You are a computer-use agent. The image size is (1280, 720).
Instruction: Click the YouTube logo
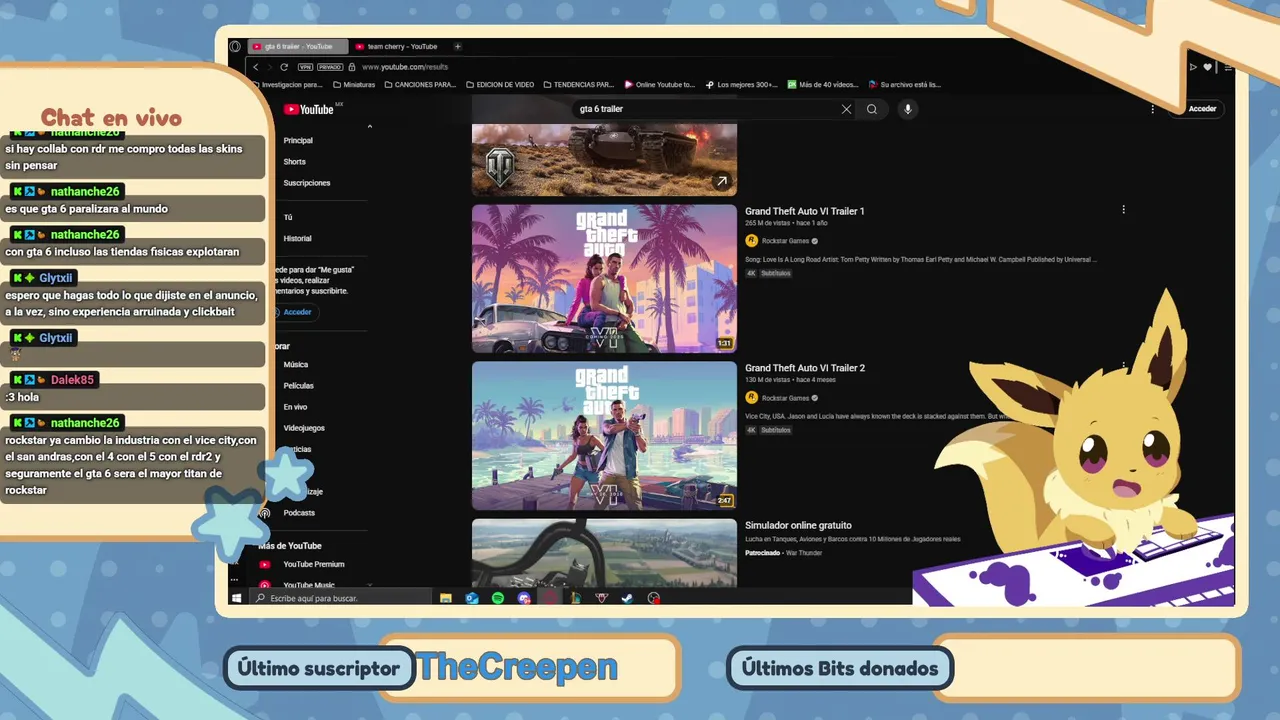tap(310, 109)
